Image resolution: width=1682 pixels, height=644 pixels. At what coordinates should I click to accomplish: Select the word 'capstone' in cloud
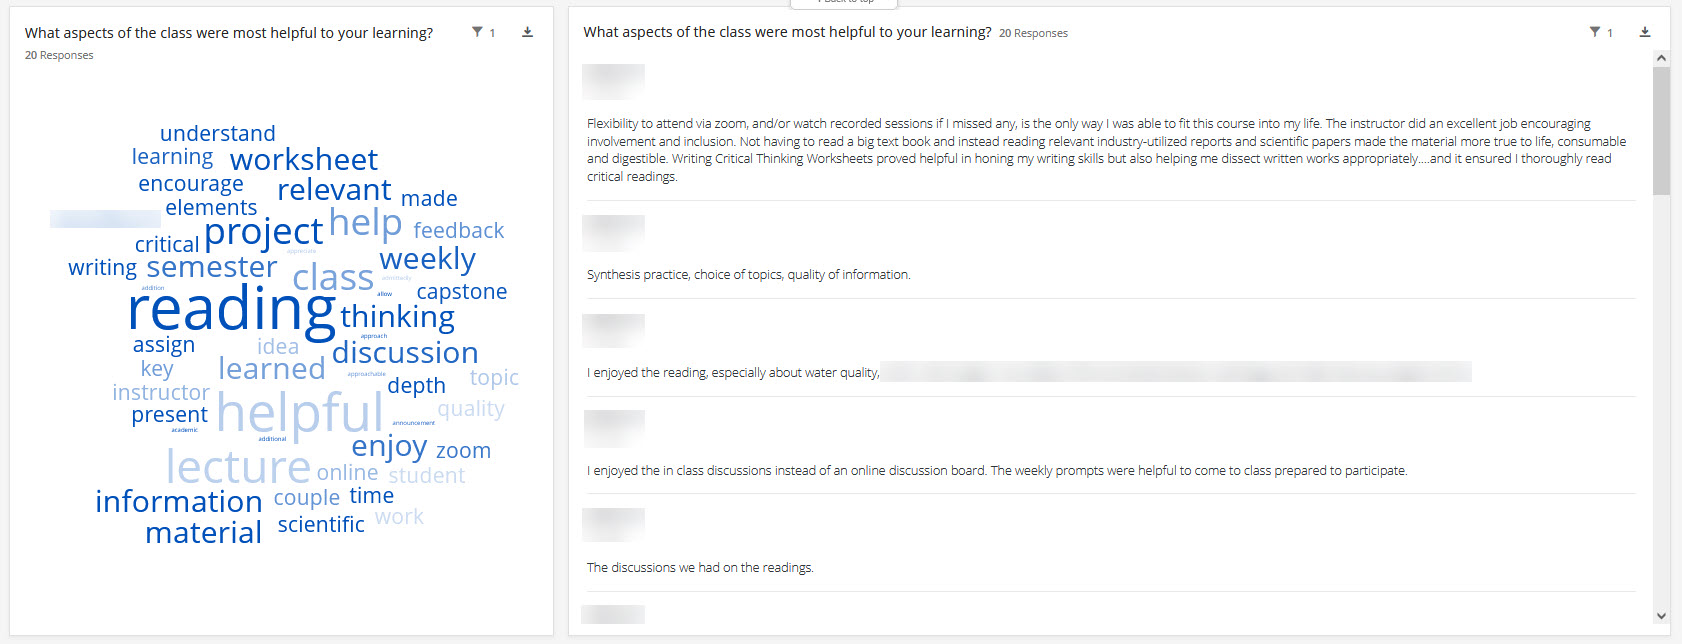462,292
